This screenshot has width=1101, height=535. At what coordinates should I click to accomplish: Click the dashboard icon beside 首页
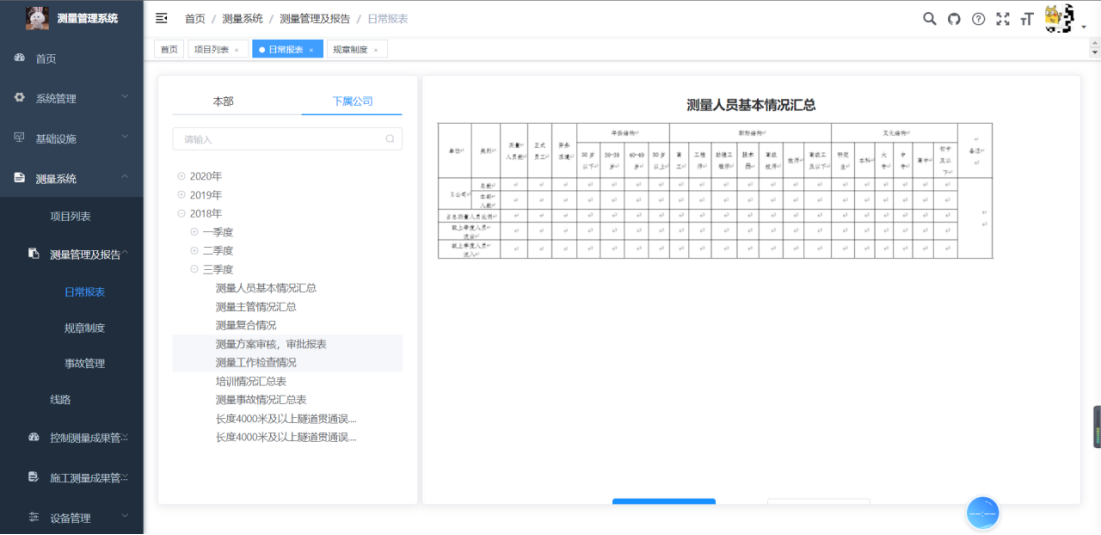coord(19,58)
